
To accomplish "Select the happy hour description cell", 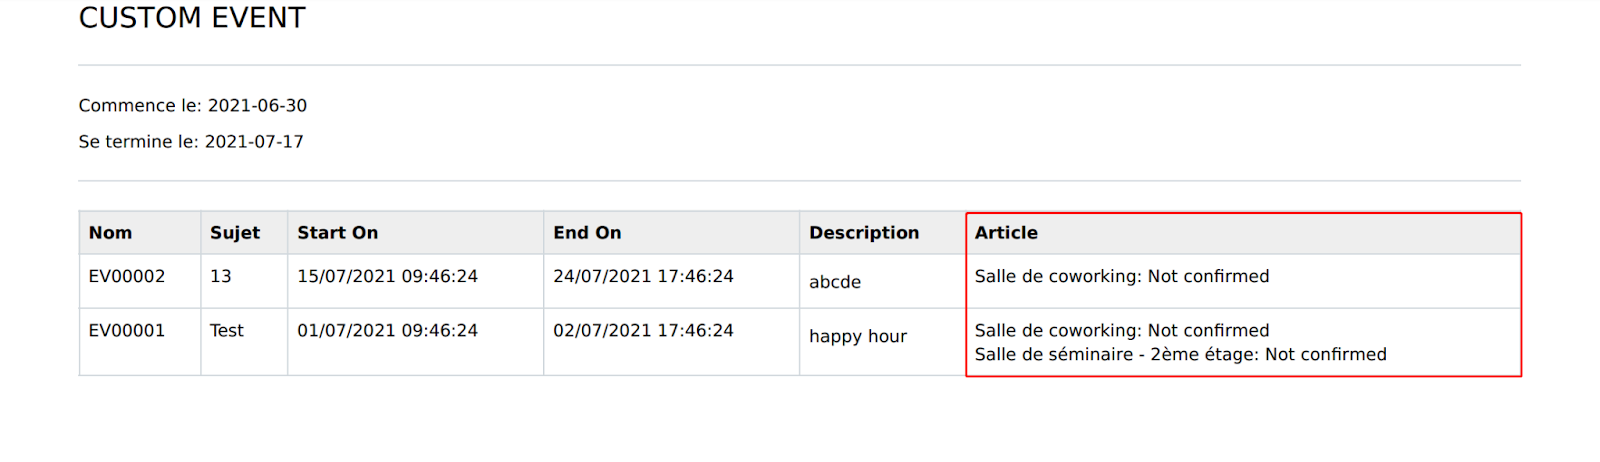I will click(858, 336).
